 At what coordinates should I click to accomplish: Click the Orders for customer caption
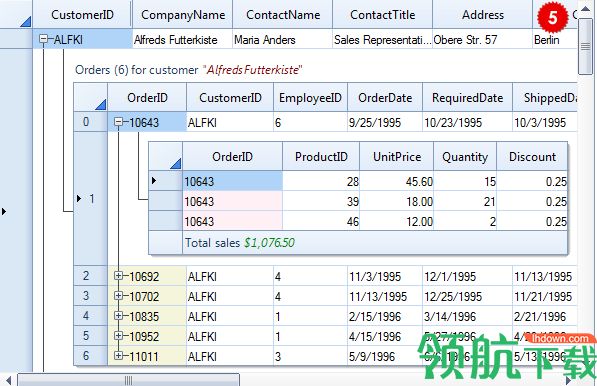tap(188, 70)
